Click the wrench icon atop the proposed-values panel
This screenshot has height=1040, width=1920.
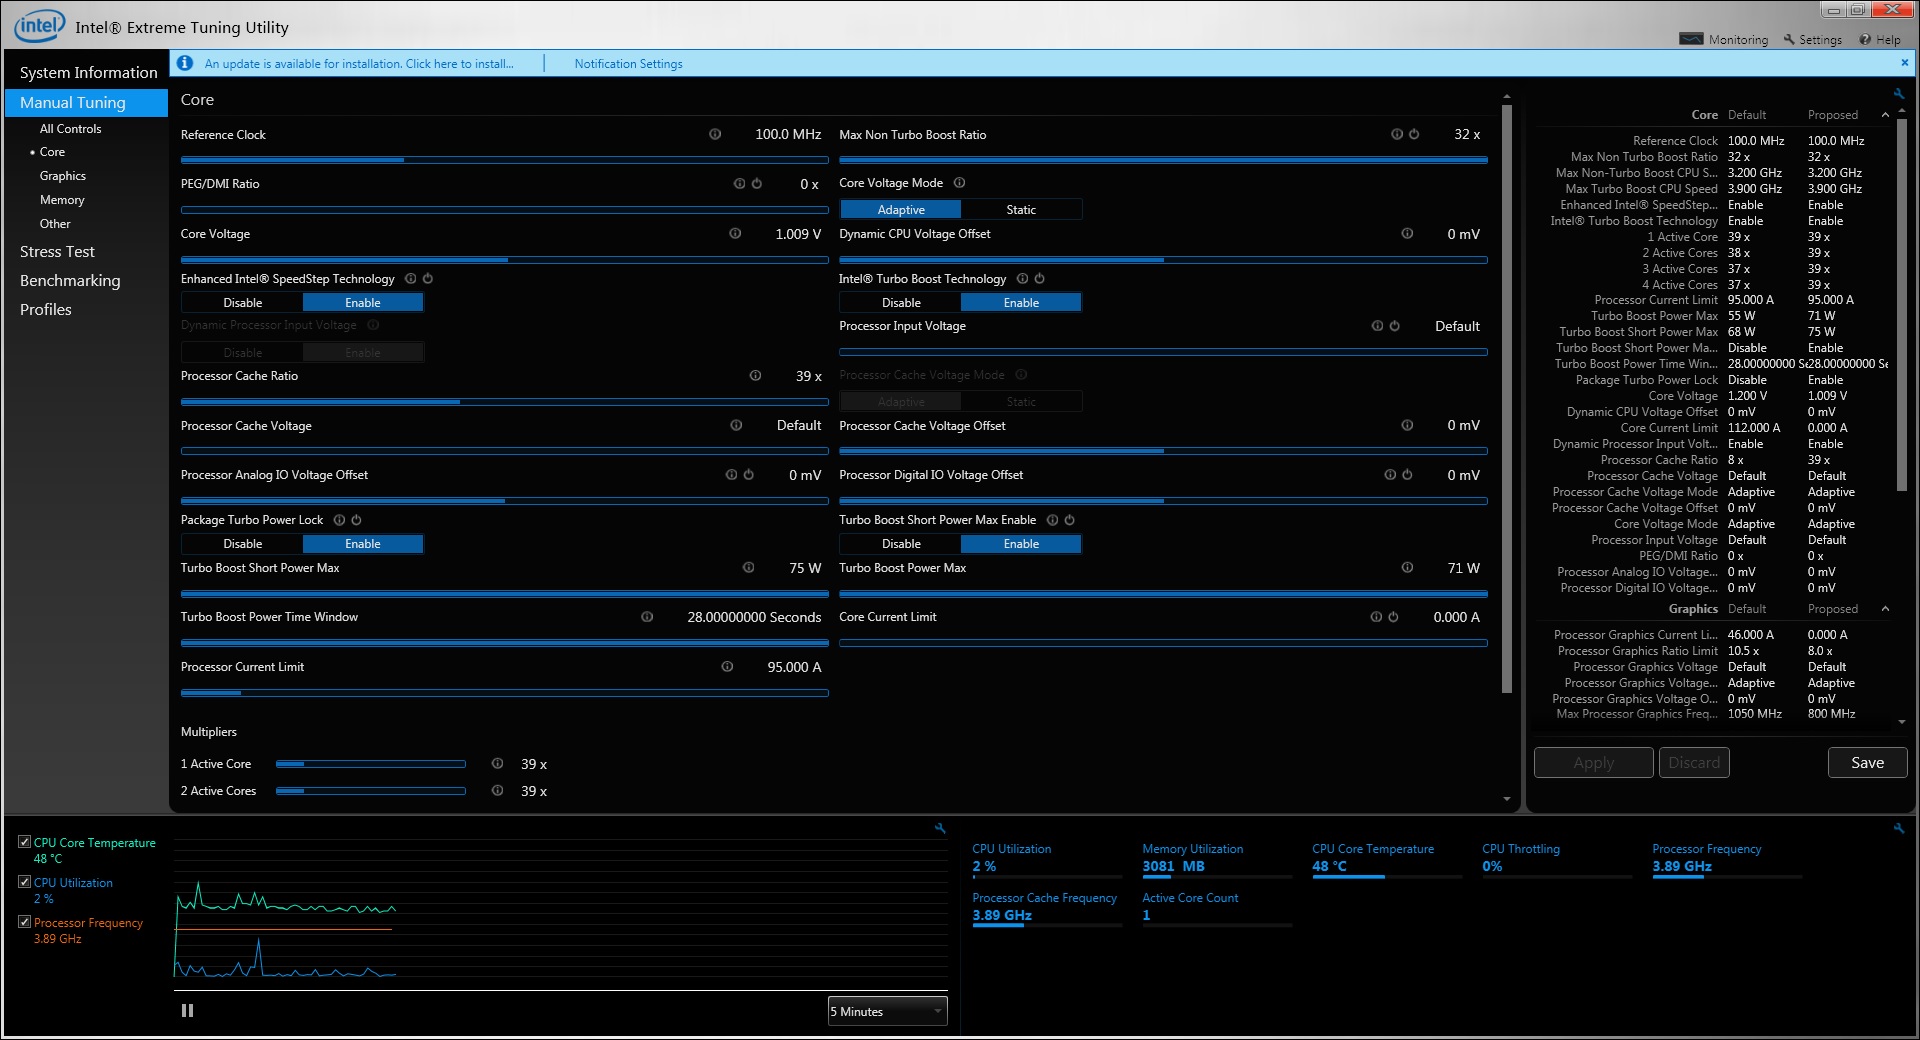pos(1898,94)
